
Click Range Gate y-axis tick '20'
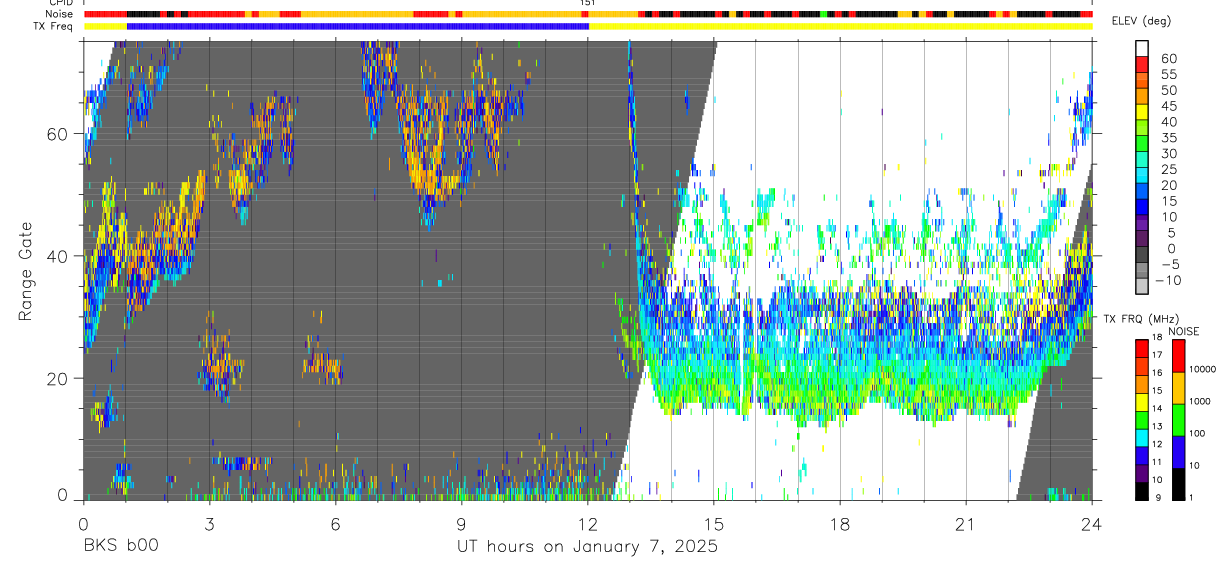[x=57, y=378]
